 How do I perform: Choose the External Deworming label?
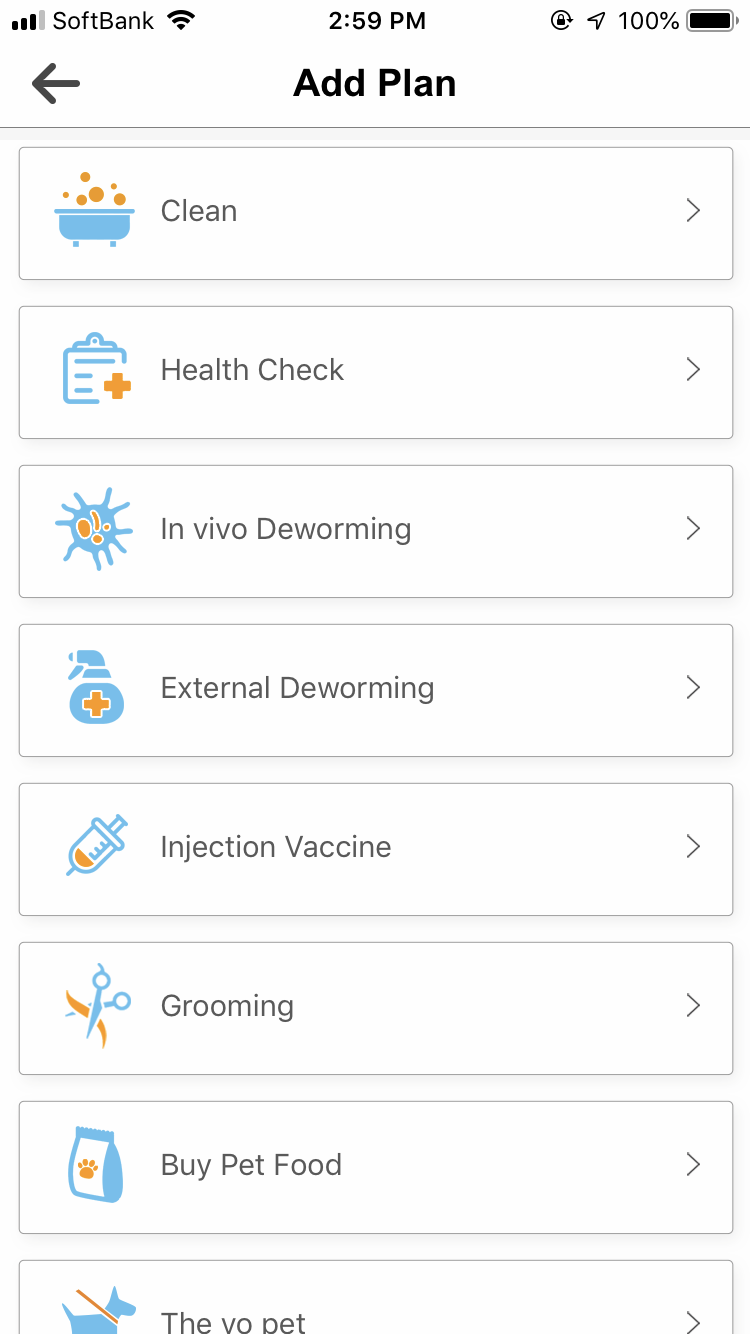click(297, 688)
